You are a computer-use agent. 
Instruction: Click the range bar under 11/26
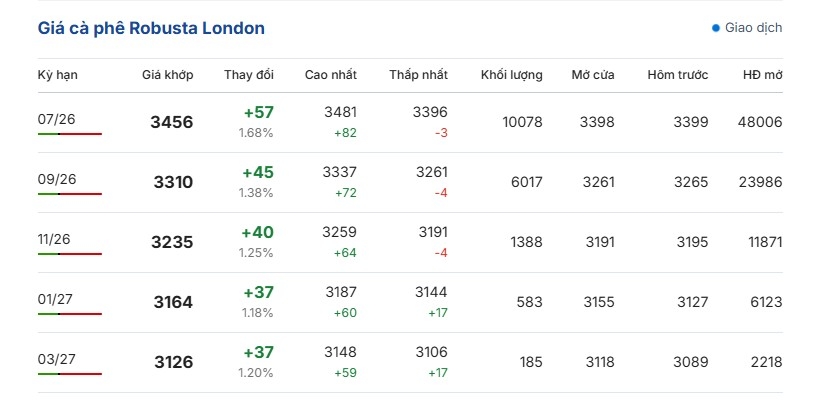click(x=69, y=254)
